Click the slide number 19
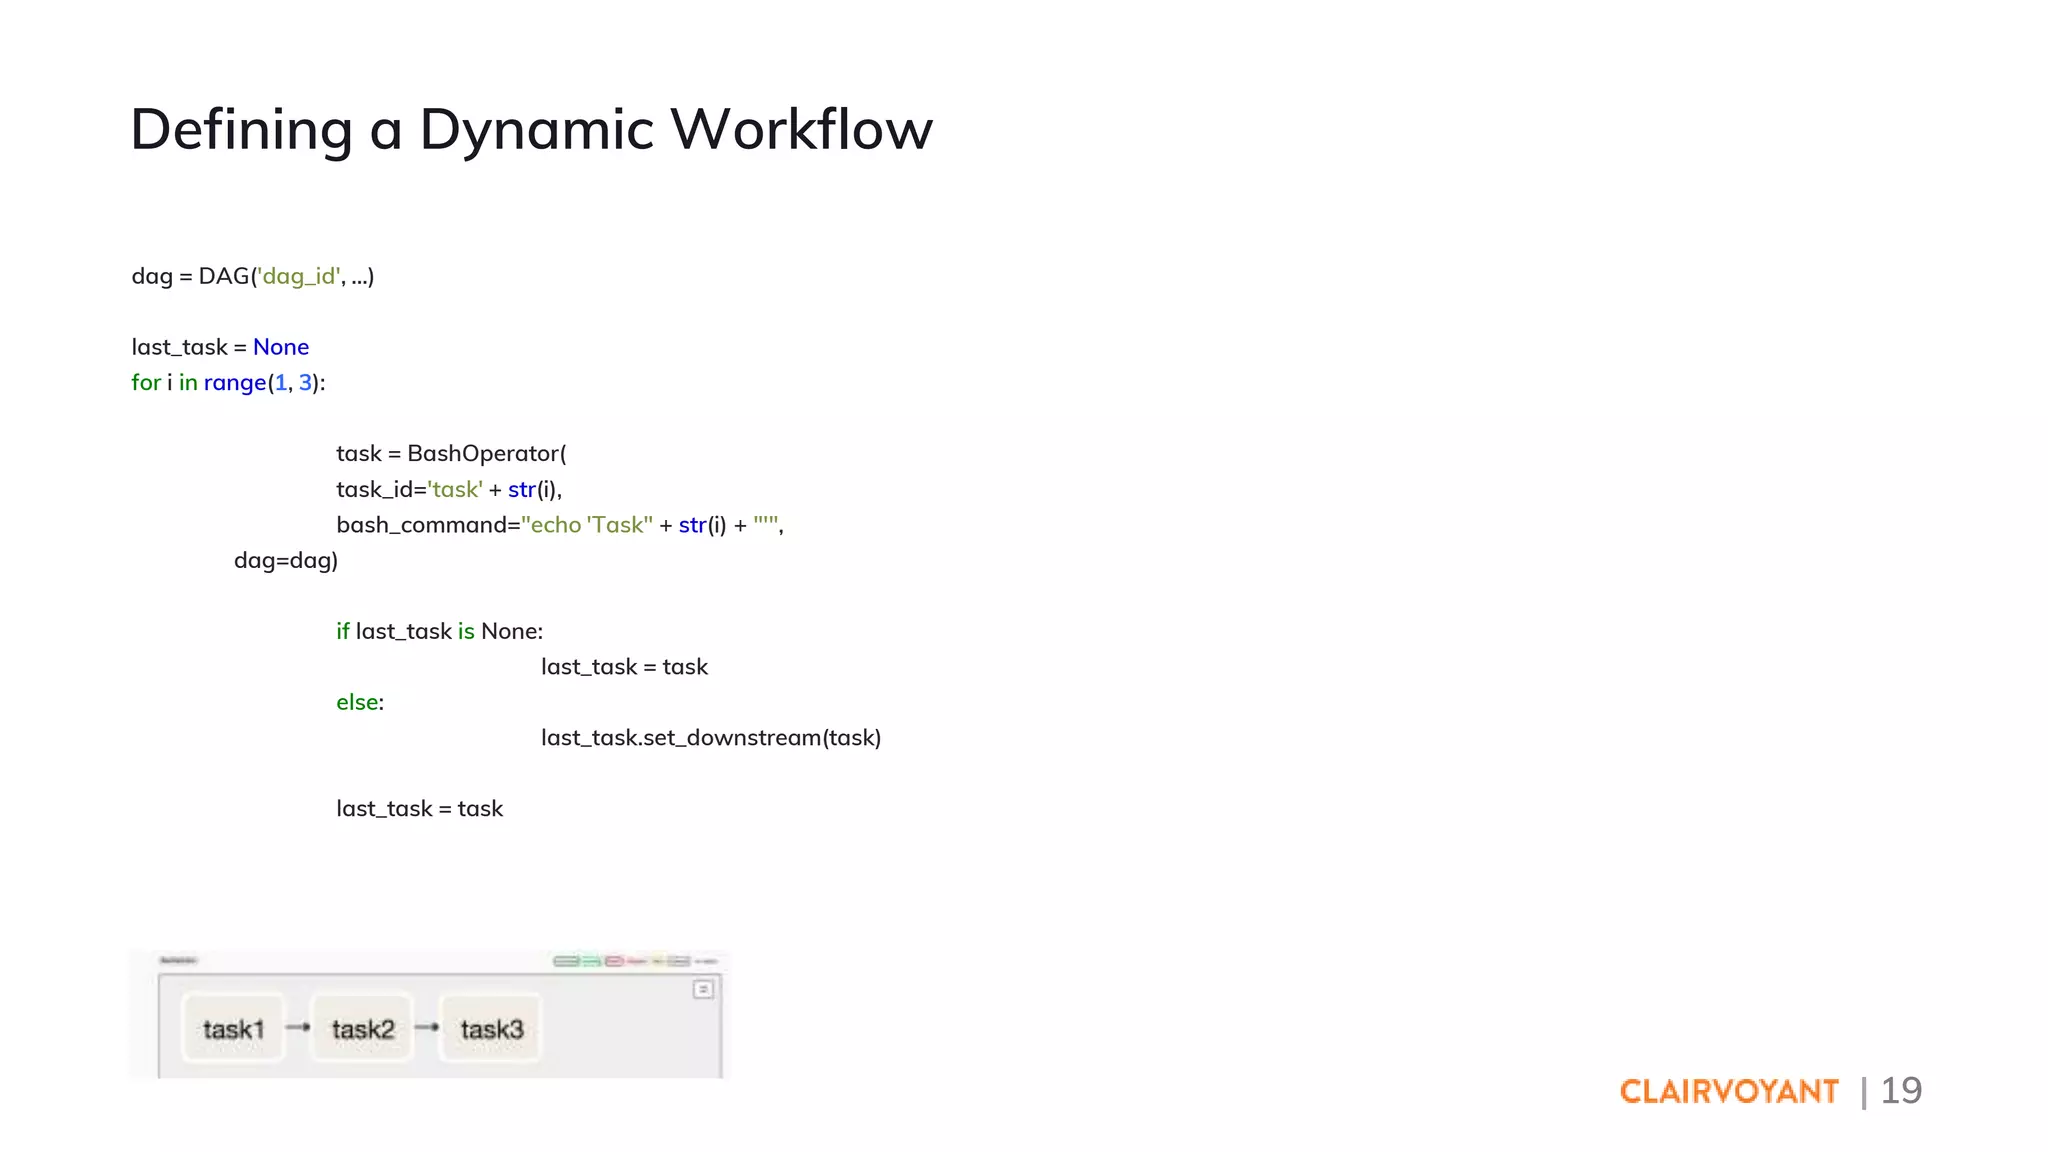Screen dimensions: 2048x1152 1901,1090
